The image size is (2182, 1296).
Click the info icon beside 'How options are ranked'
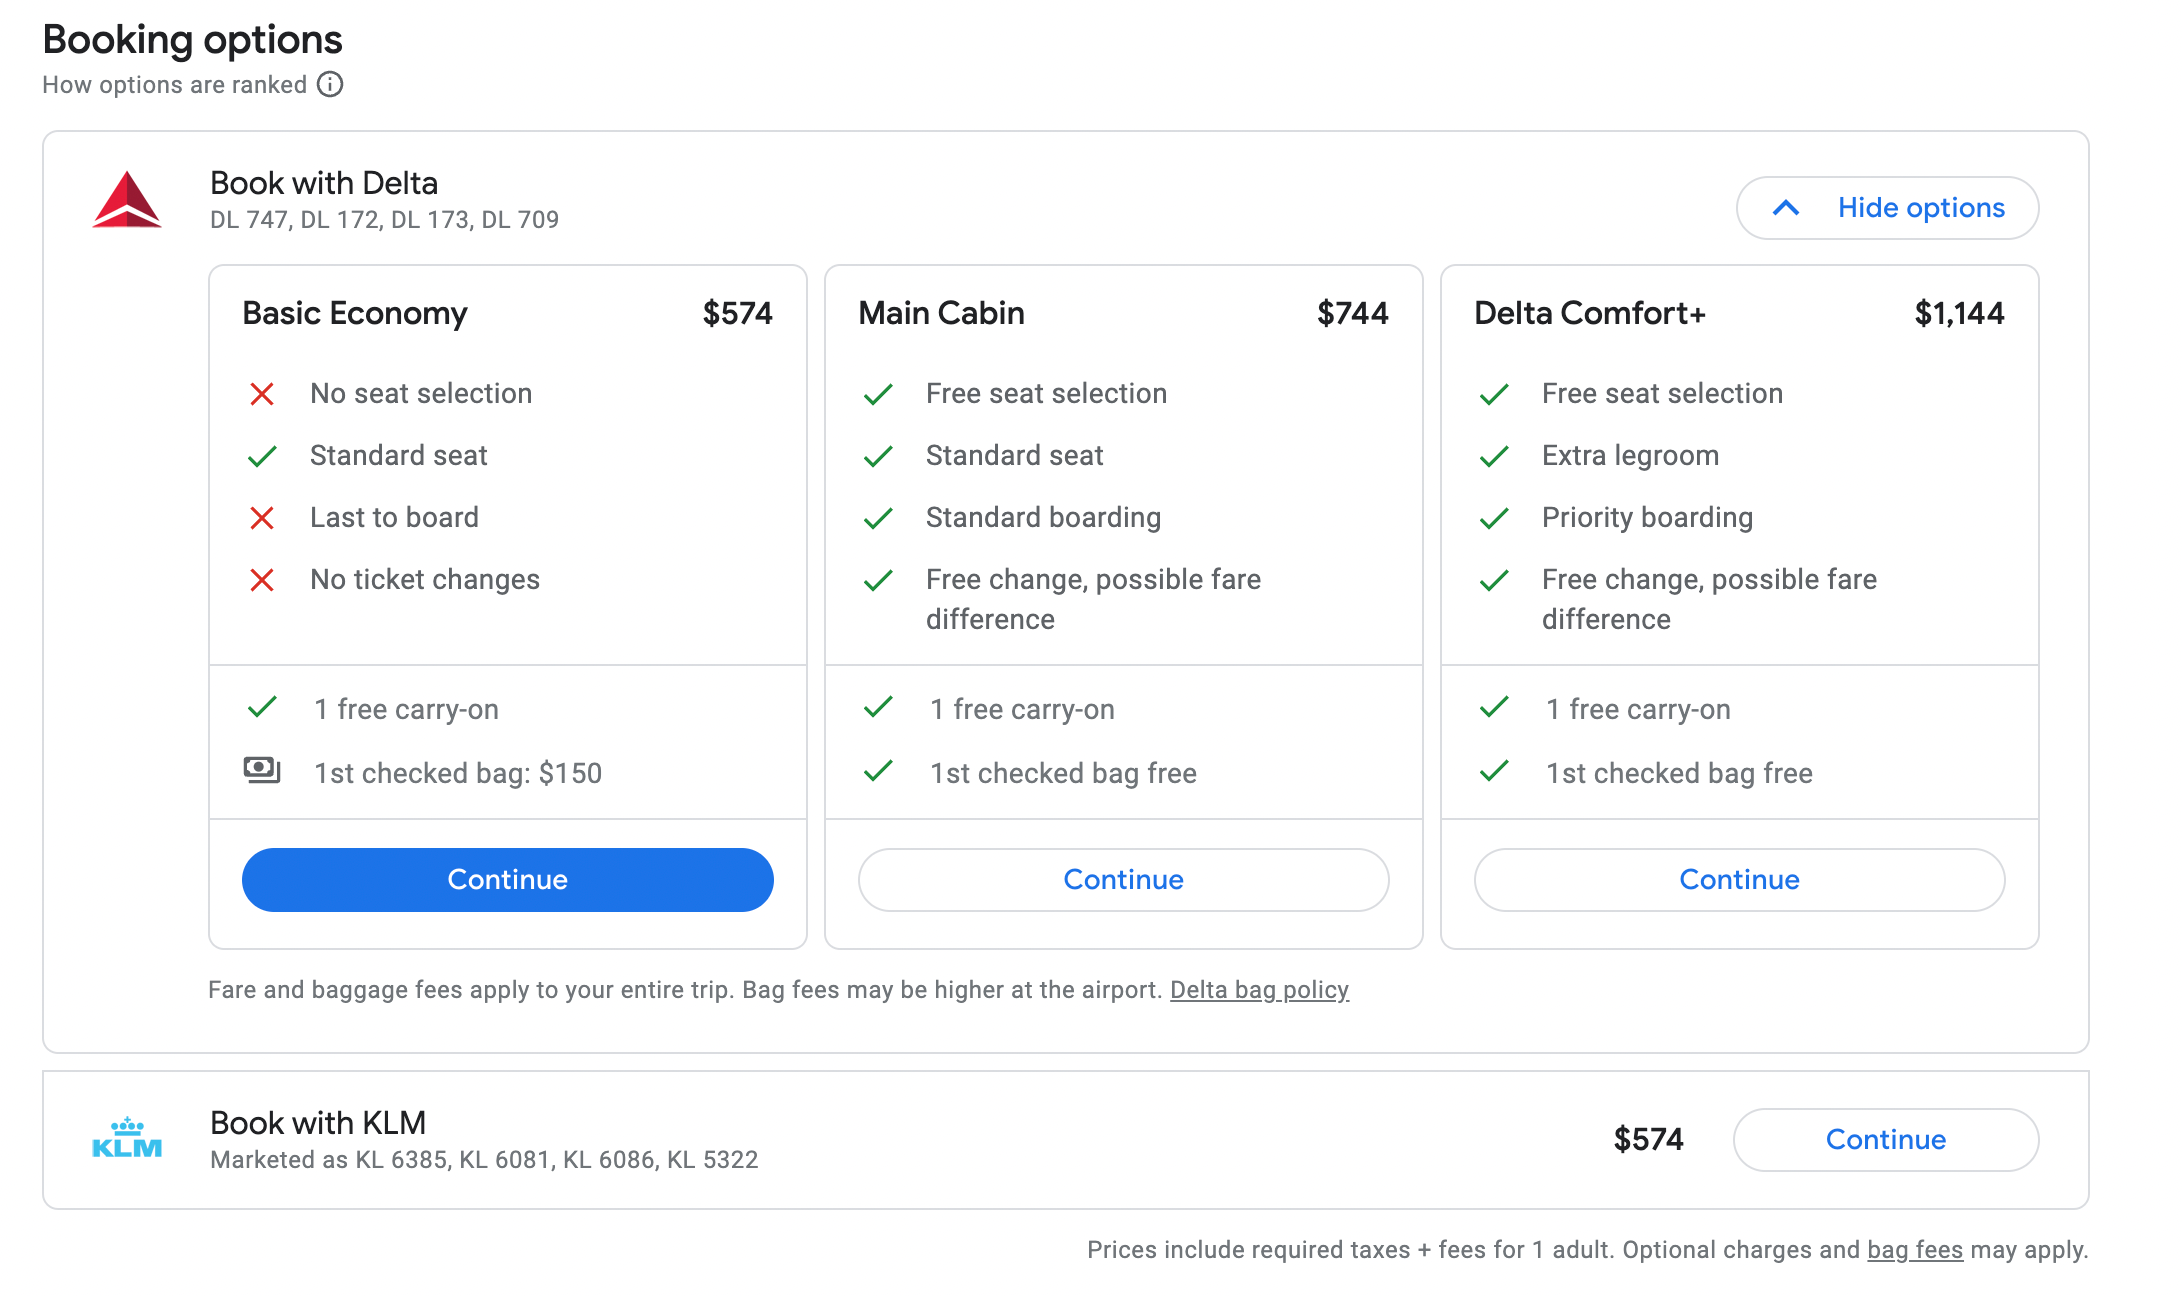pyautogui.click(x=330, y=85)
